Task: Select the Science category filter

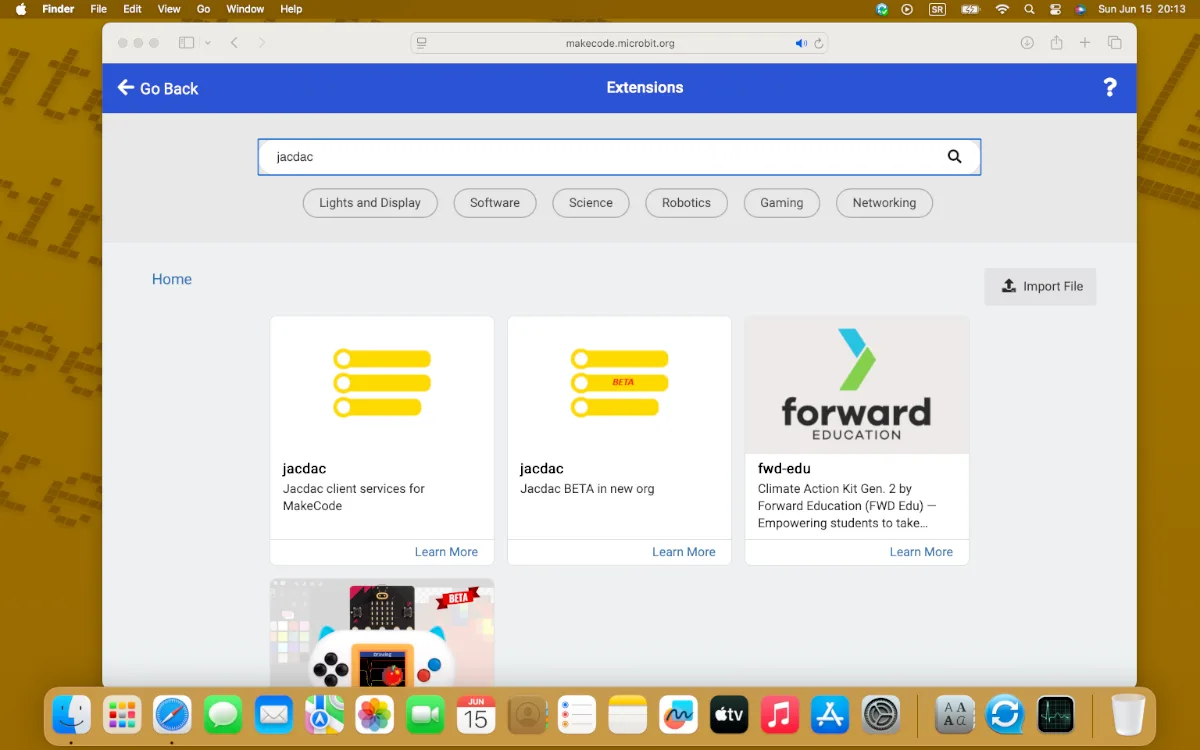Action: coord(591,203)
